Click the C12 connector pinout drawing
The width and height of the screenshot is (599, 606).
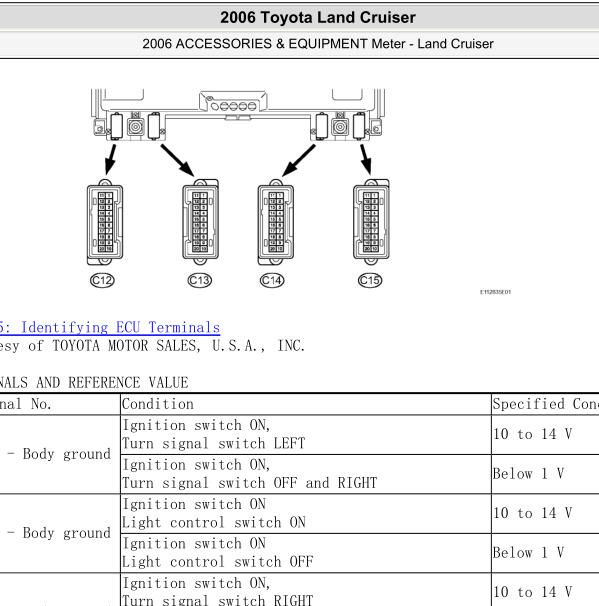105,222
